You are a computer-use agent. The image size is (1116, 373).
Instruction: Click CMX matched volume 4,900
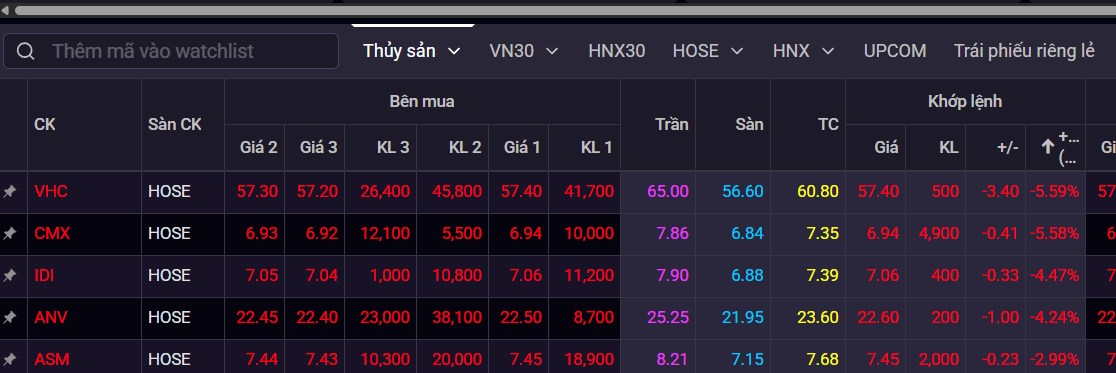pyautogui.click(x=939, y=233)
